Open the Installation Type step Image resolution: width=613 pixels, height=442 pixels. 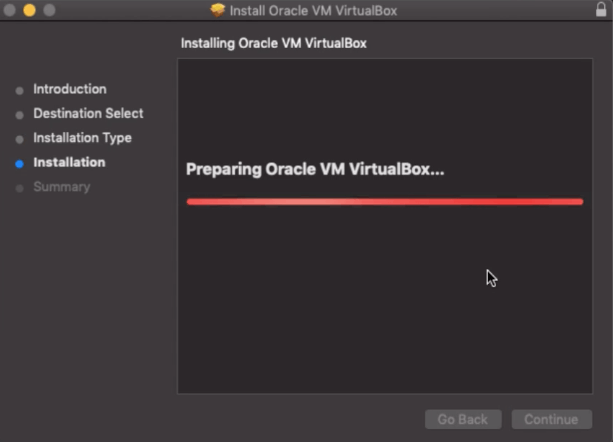tap(82, 138)
